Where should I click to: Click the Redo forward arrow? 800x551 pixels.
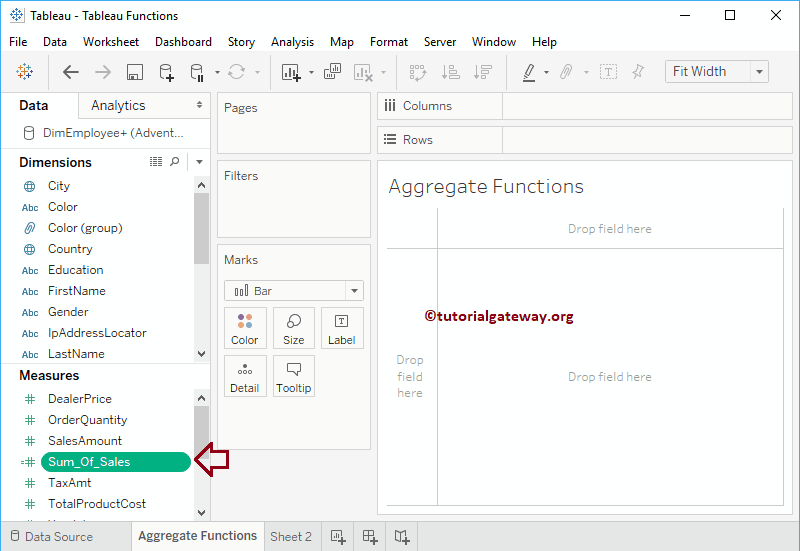pos(103,72)
